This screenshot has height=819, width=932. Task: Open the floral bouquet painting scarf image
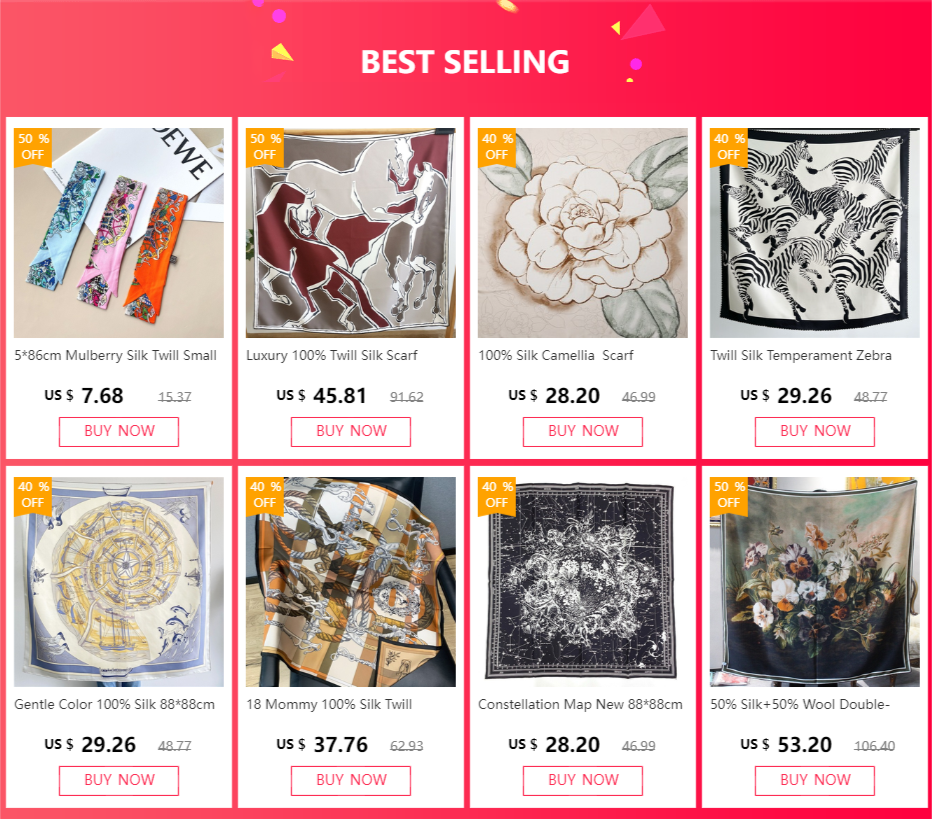click(815, 582)
